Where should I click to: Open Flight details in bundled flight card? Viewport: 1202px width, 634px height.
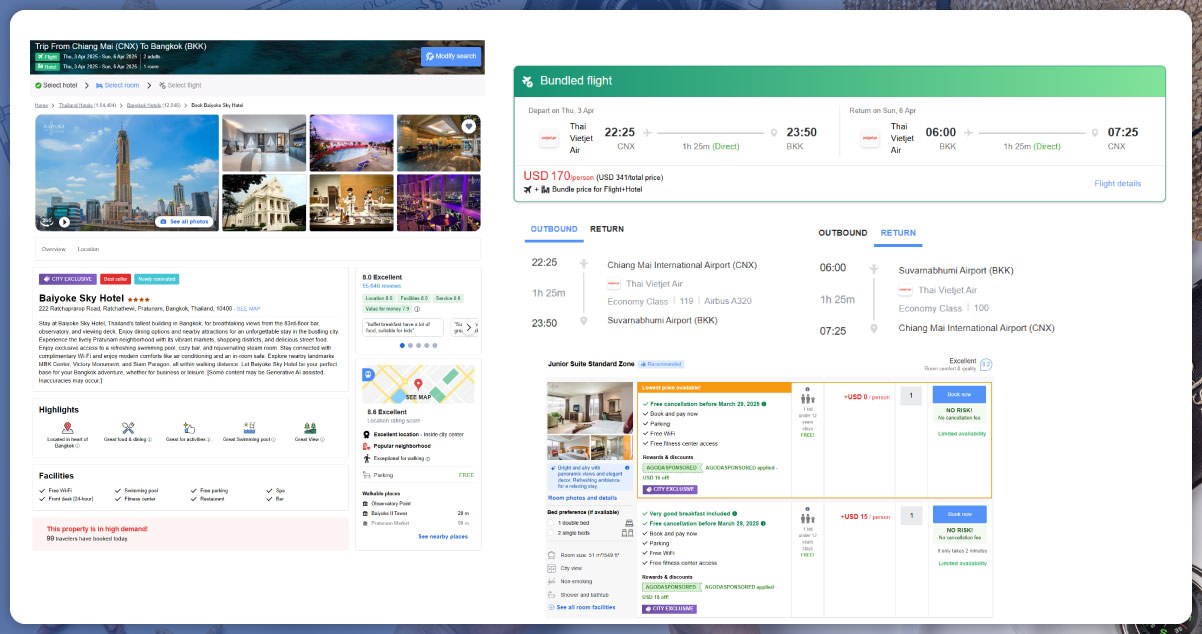[1117, 184]
